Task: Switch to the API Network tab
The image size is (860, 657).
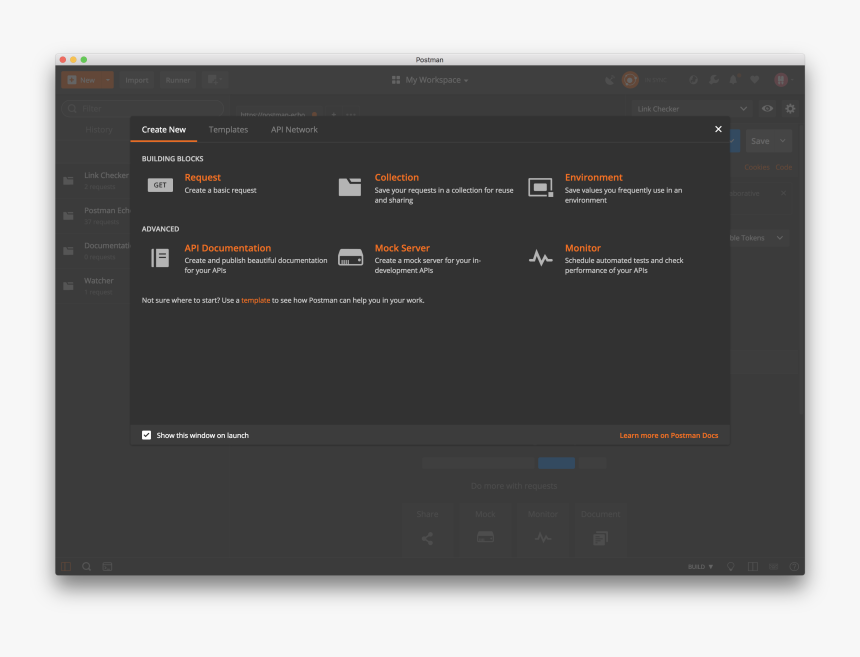Action: click(x=294, y=130)
